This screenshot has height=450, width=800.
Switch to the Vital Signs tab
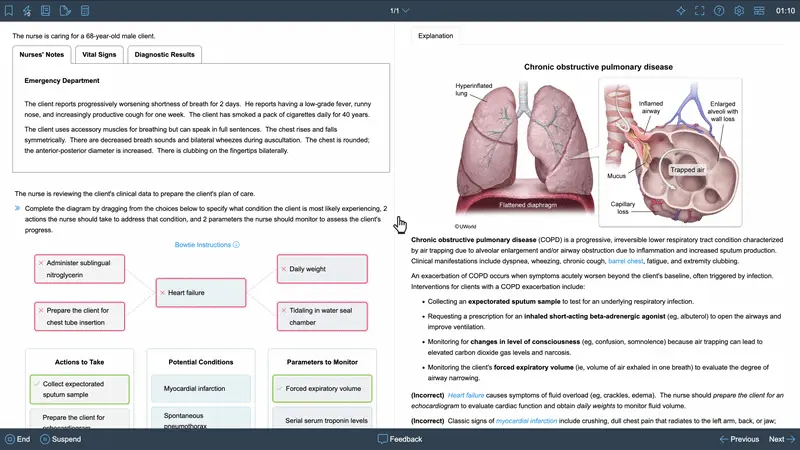[99, 55]
